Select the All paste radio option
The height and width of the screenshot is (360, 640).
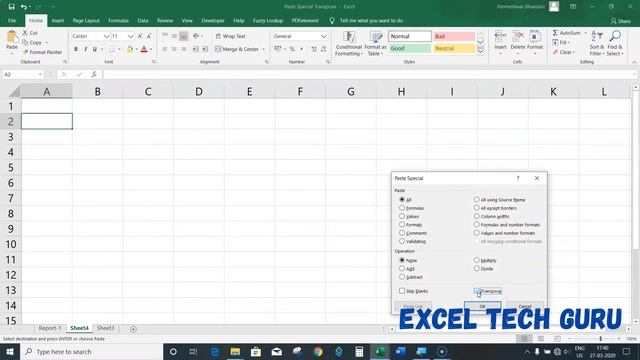[402, 200]
